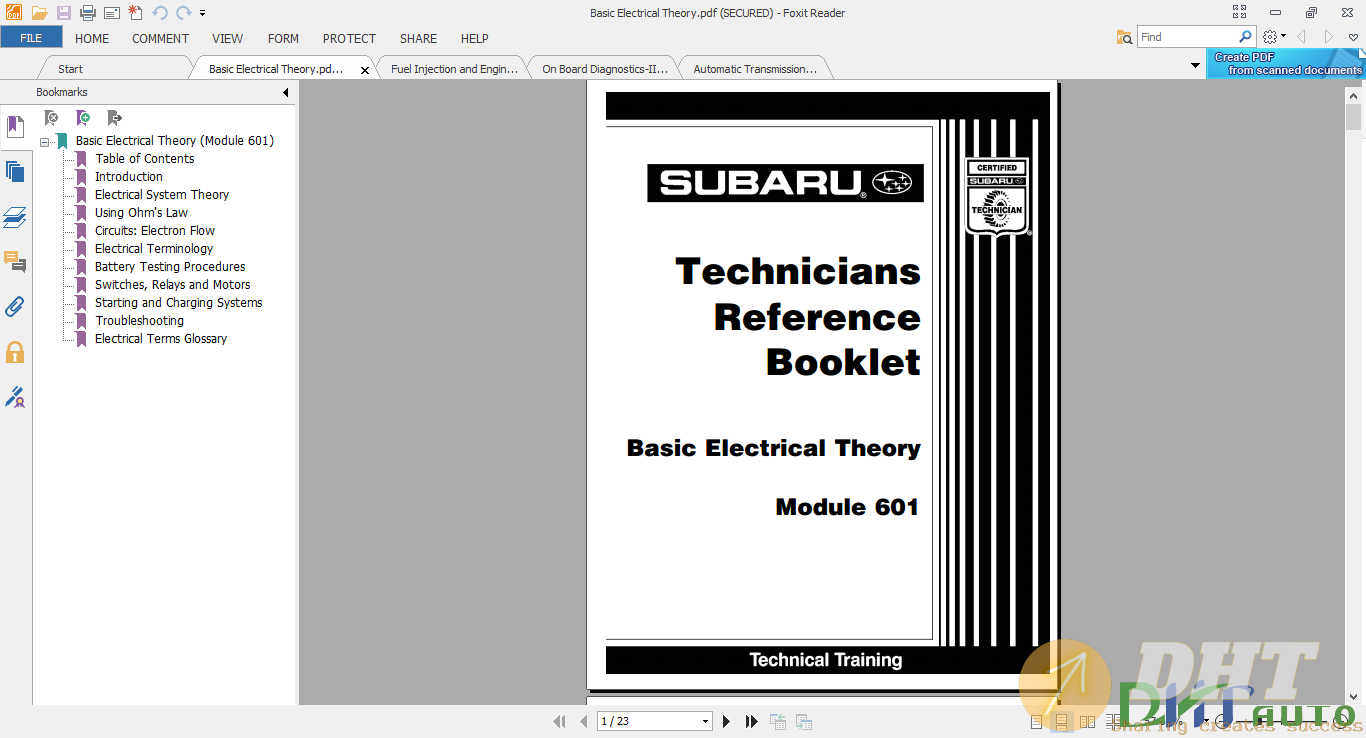Image resolution: width=1366 pixels, height=738 pixels.
Task: Go to Circuits: Electron Flow bookmark
Action: (155, 231)
